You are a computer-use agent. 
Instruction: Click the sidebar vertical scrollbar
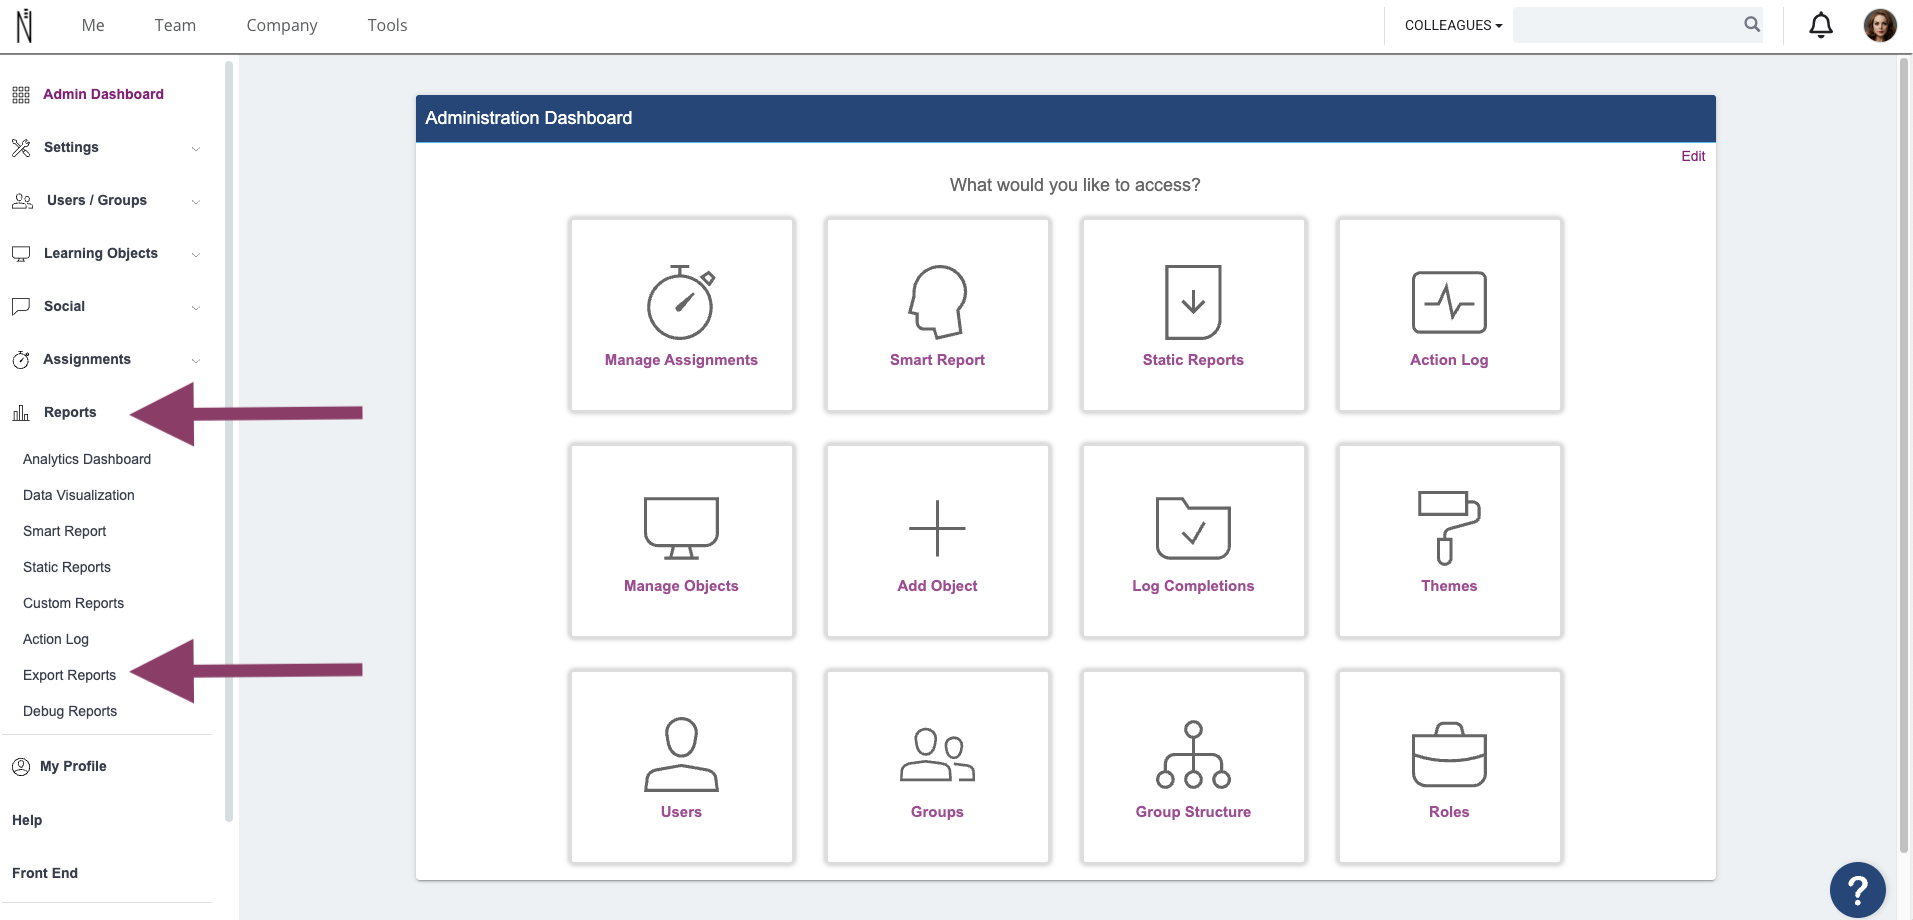[229, 440]
